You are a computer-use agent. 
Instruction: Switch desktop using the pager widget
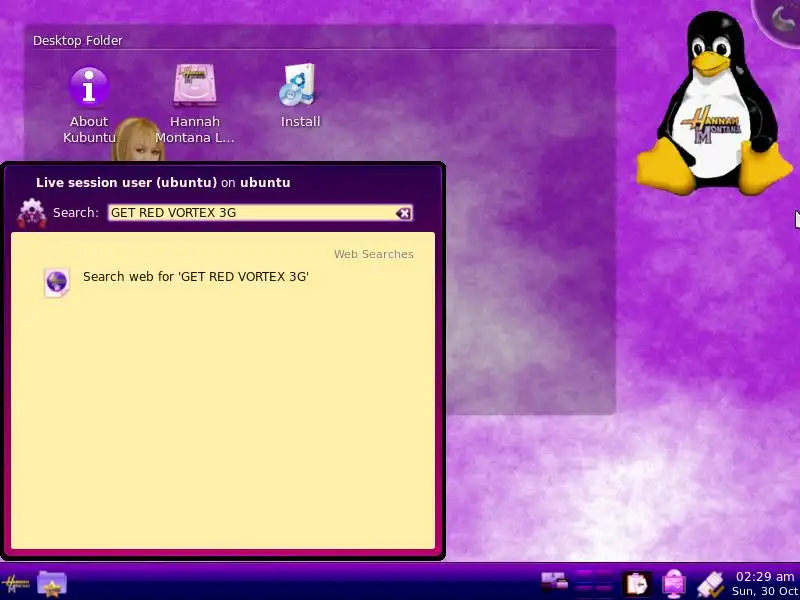[594, 582]
